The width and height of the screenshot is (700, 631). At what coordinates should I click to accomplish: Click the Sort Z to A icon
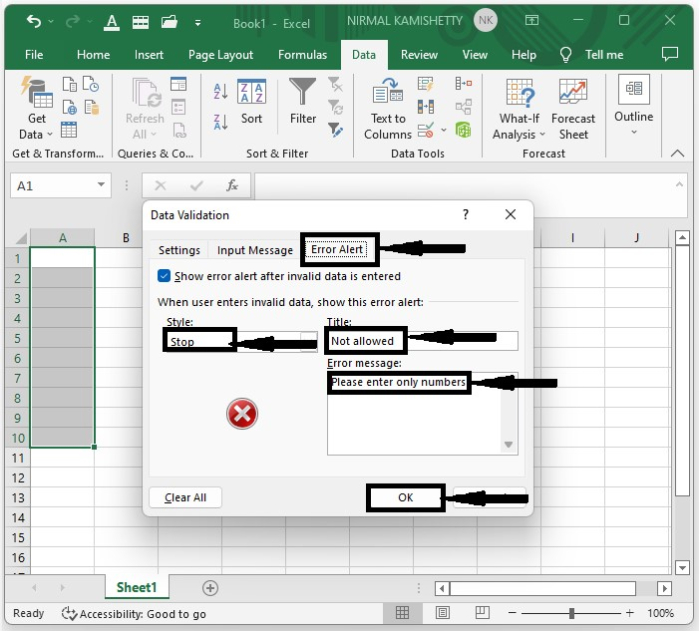point(221,121)
